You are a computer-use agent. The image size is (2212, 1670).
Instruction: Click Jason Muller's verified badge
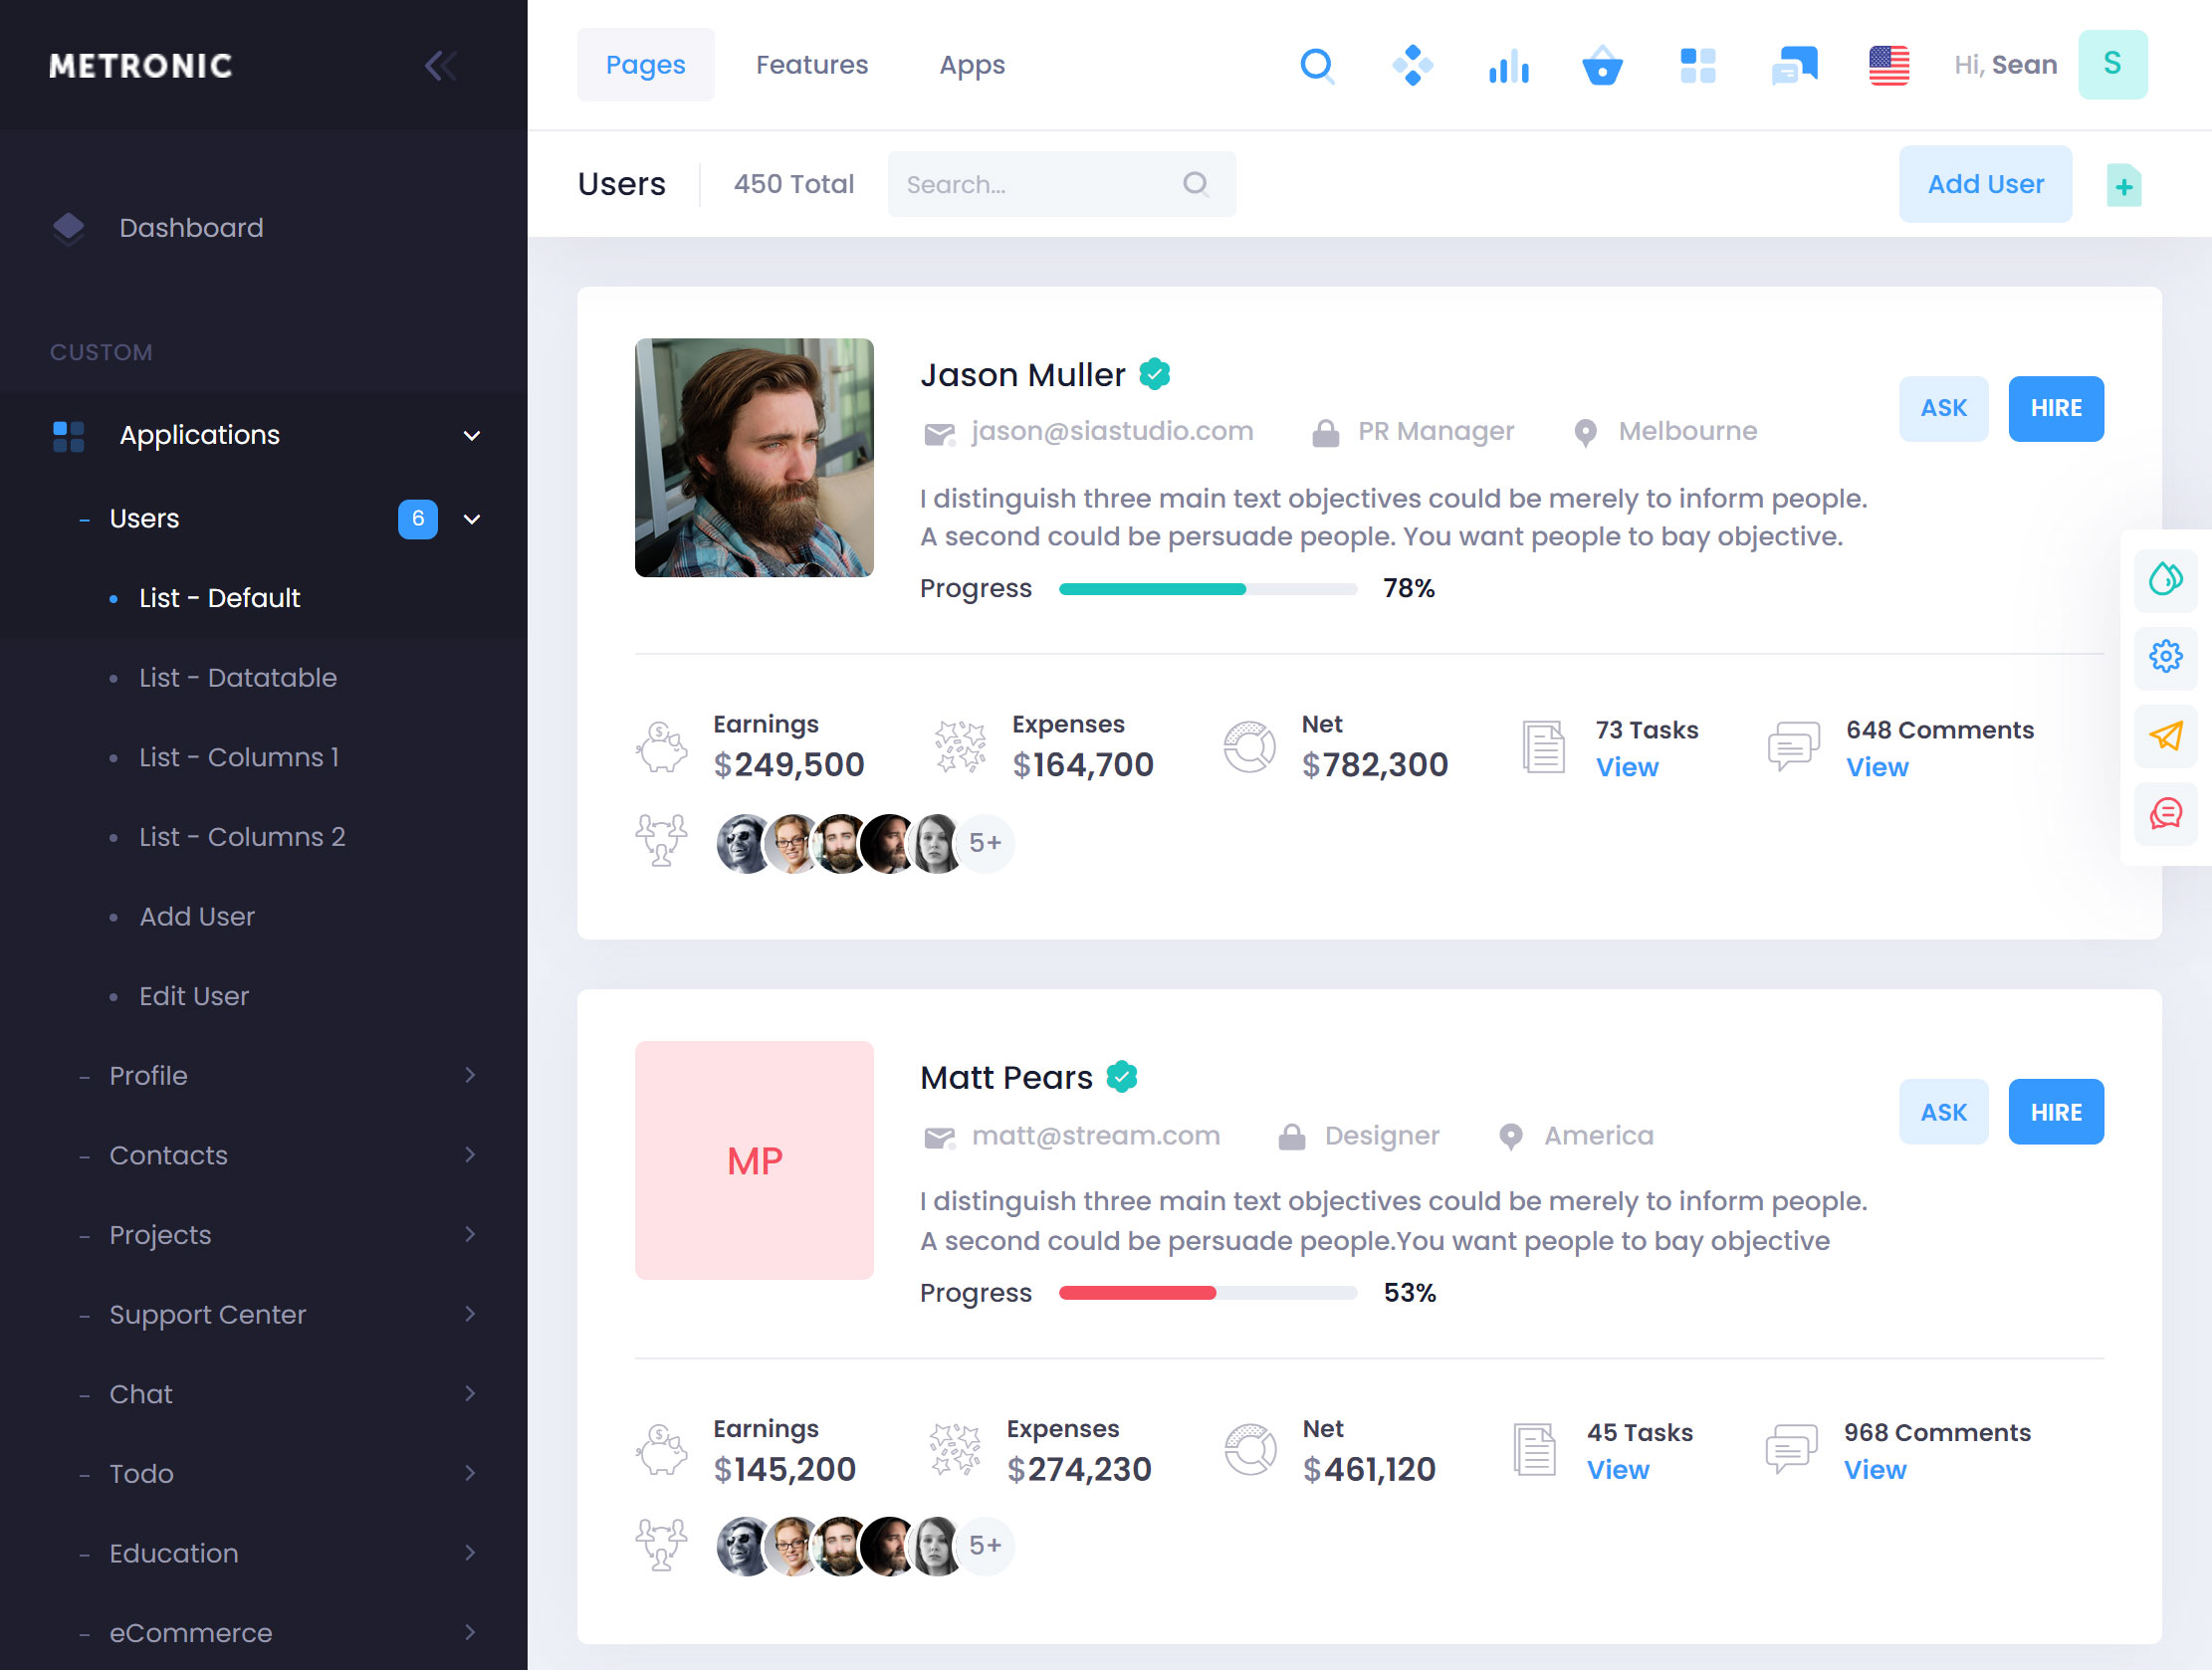[1156, 372]
